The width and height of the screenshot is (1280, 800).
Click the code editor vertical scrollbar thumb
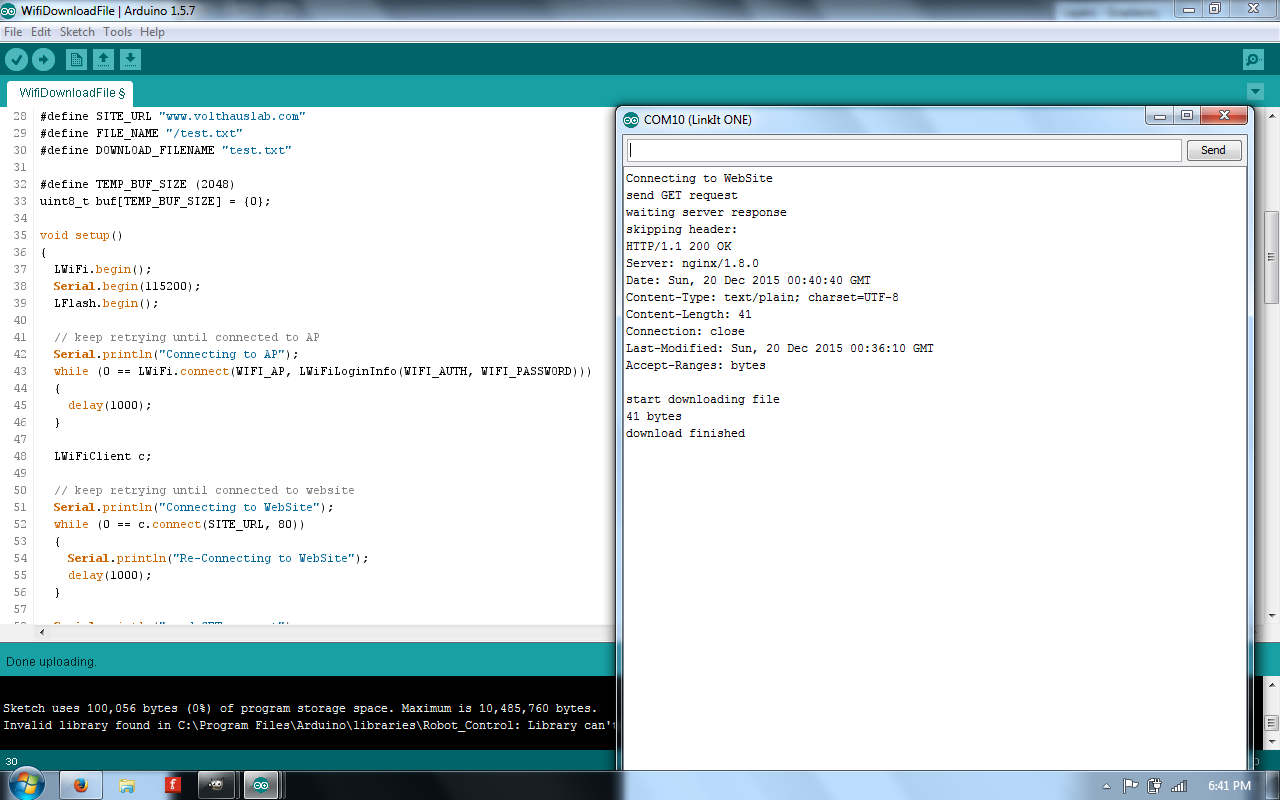[1272, 257]
